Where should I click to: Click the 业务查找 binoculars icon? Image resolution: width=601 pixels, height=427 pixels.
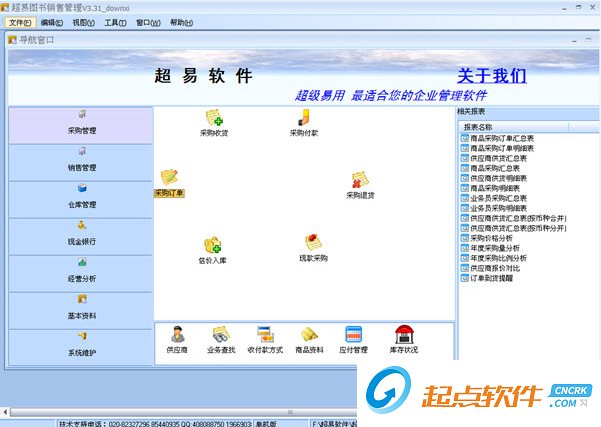(x=221, y=339)
